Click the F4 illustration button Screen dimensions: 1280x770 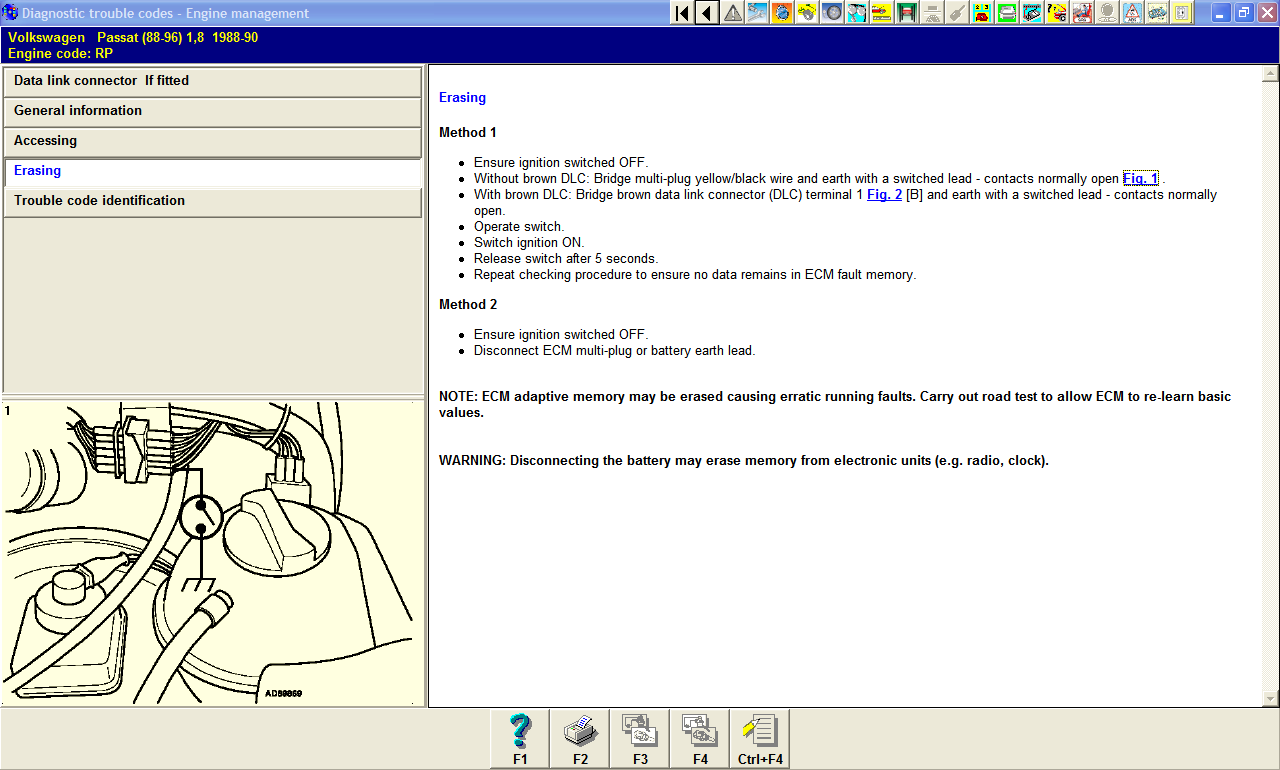pyautogui.click(x=700, y=739)
